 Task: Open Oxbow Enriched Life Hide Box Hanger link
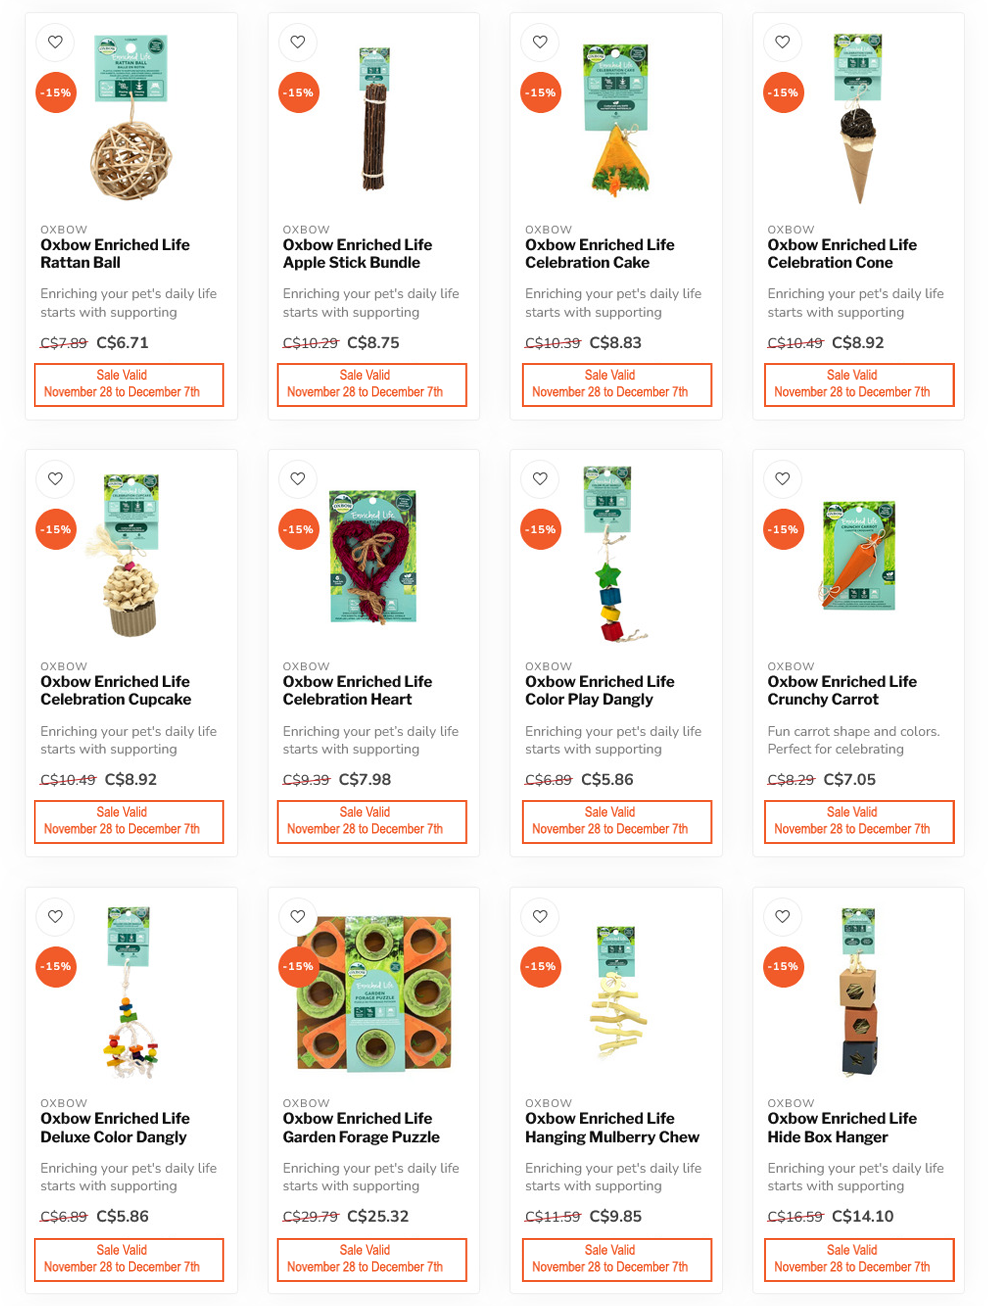[x=842, y=1128]
